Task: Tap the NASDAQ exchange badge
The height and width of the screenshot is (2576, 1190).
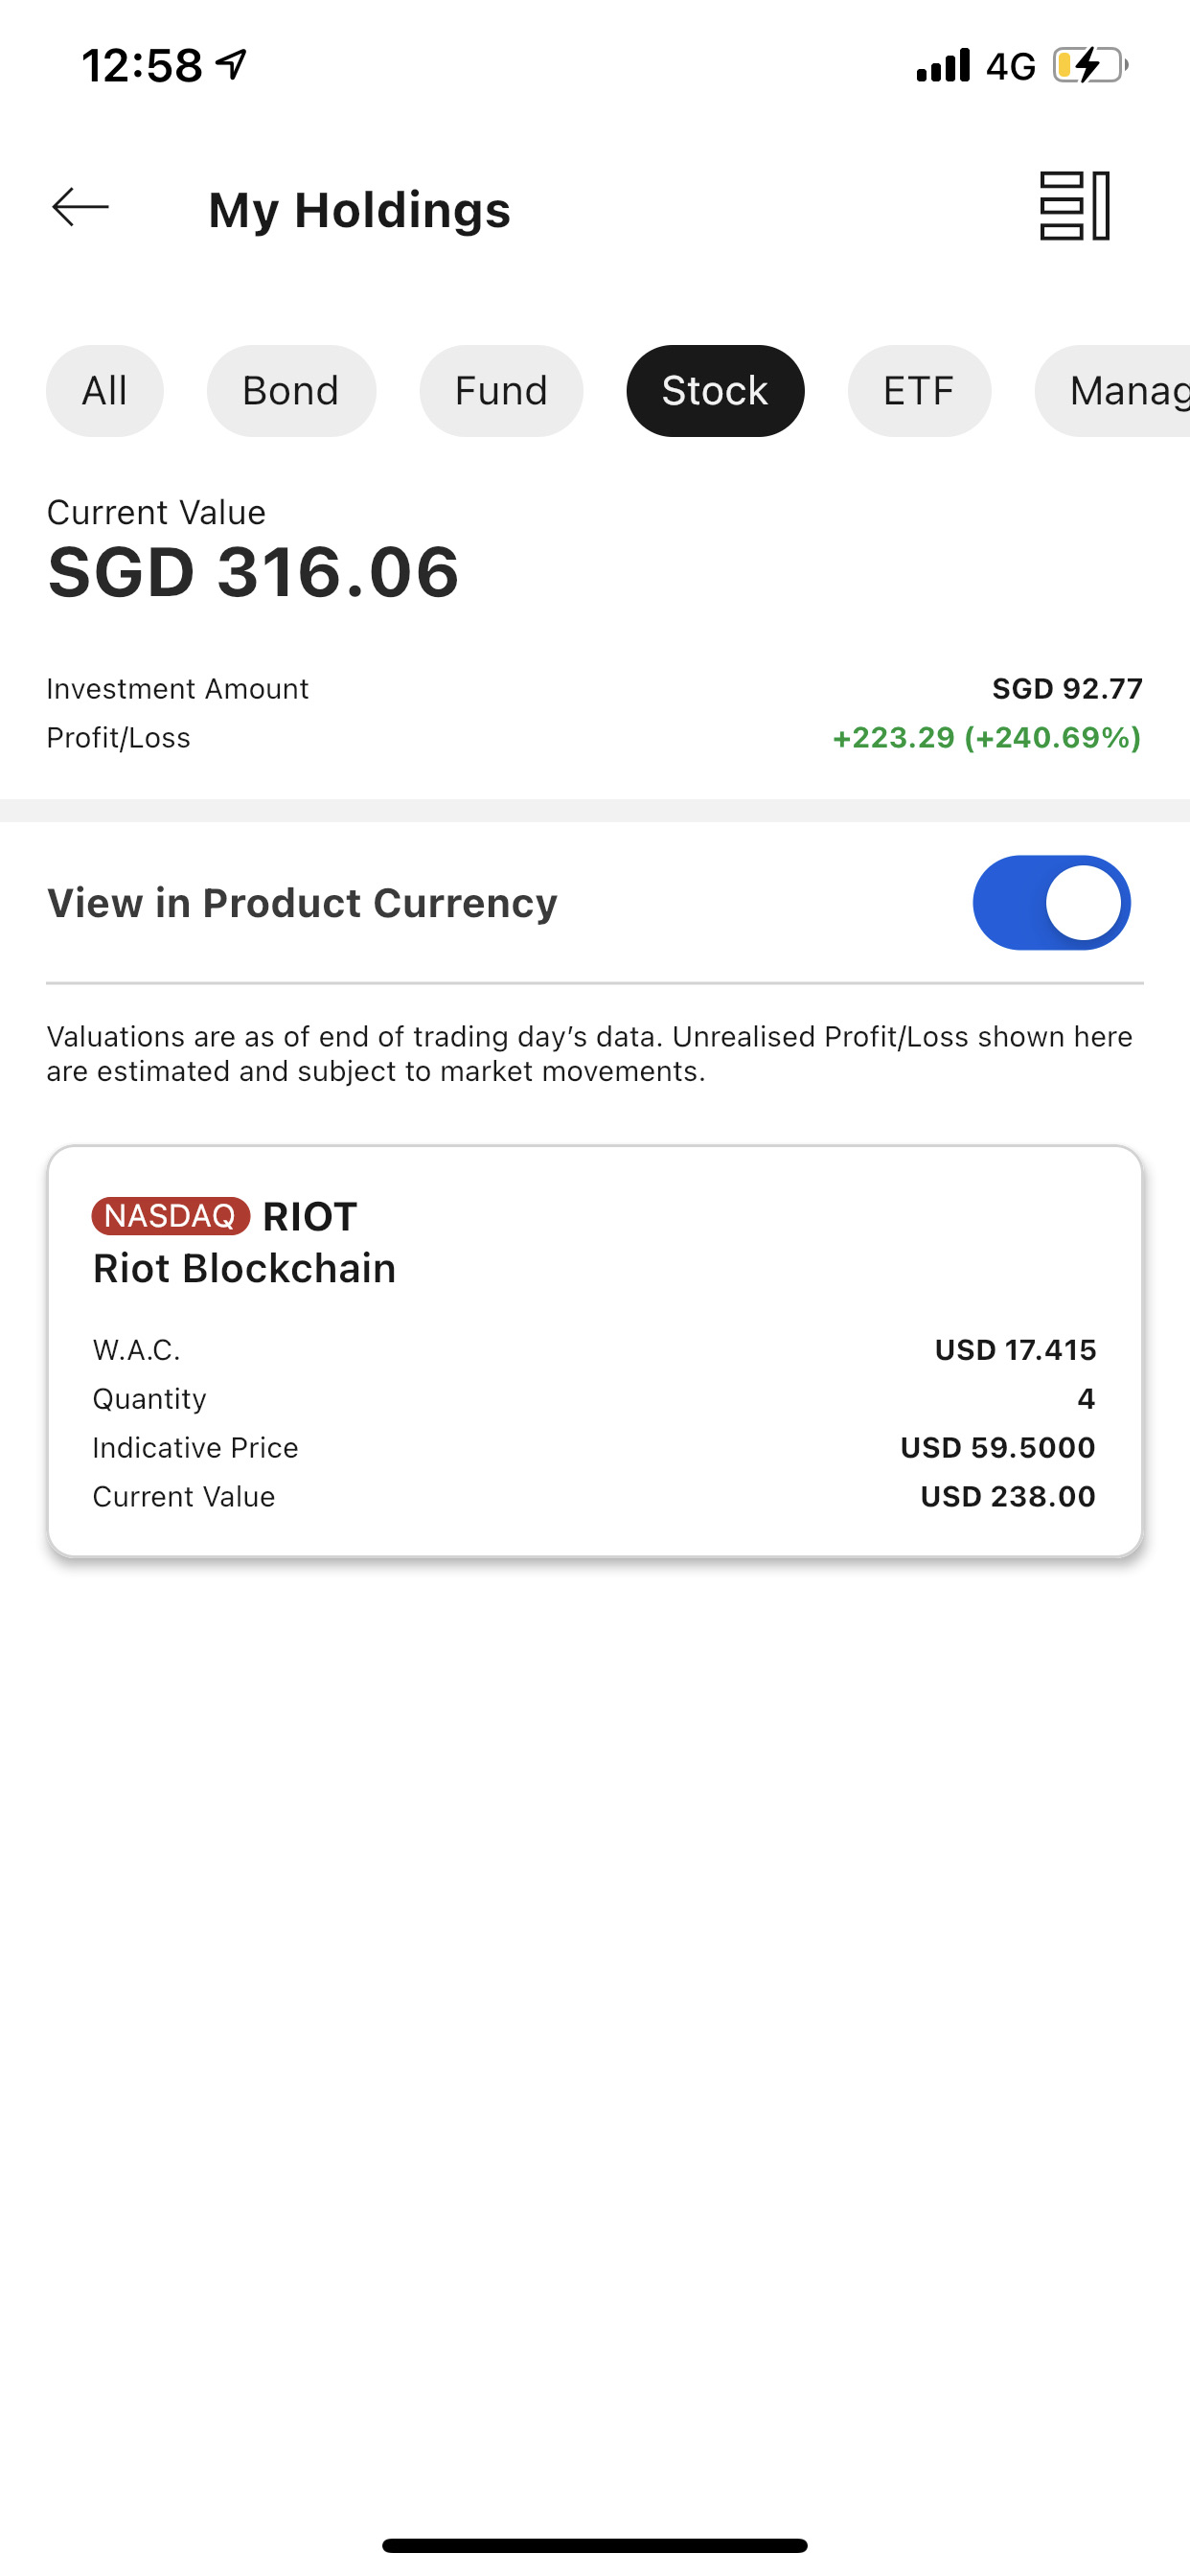Action: (x=170, y=1216)
